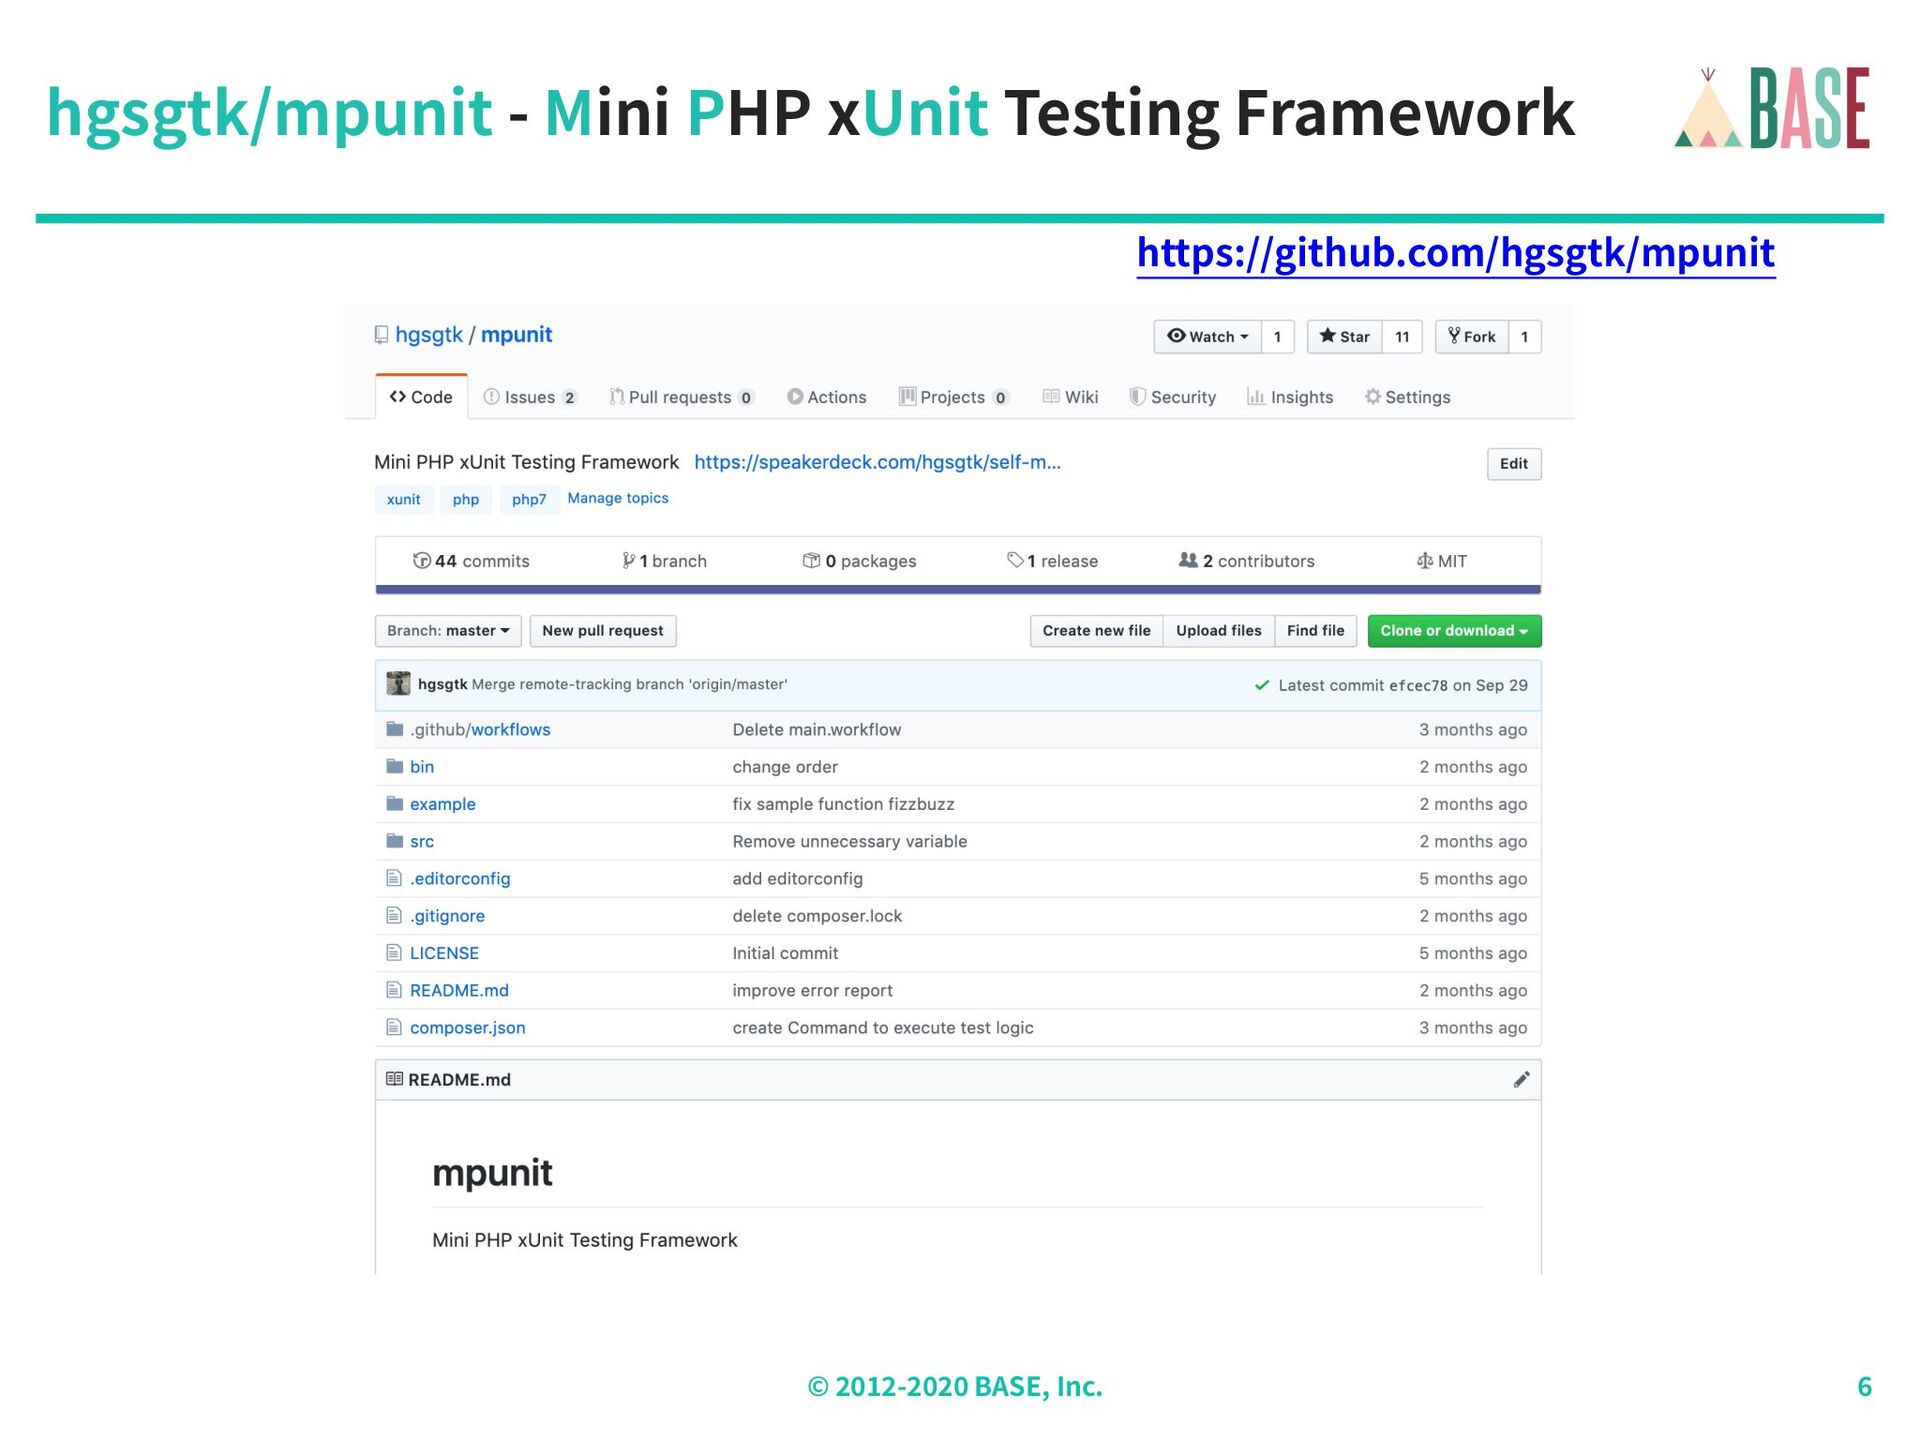Open the composer.json file

click(467, 1028)
